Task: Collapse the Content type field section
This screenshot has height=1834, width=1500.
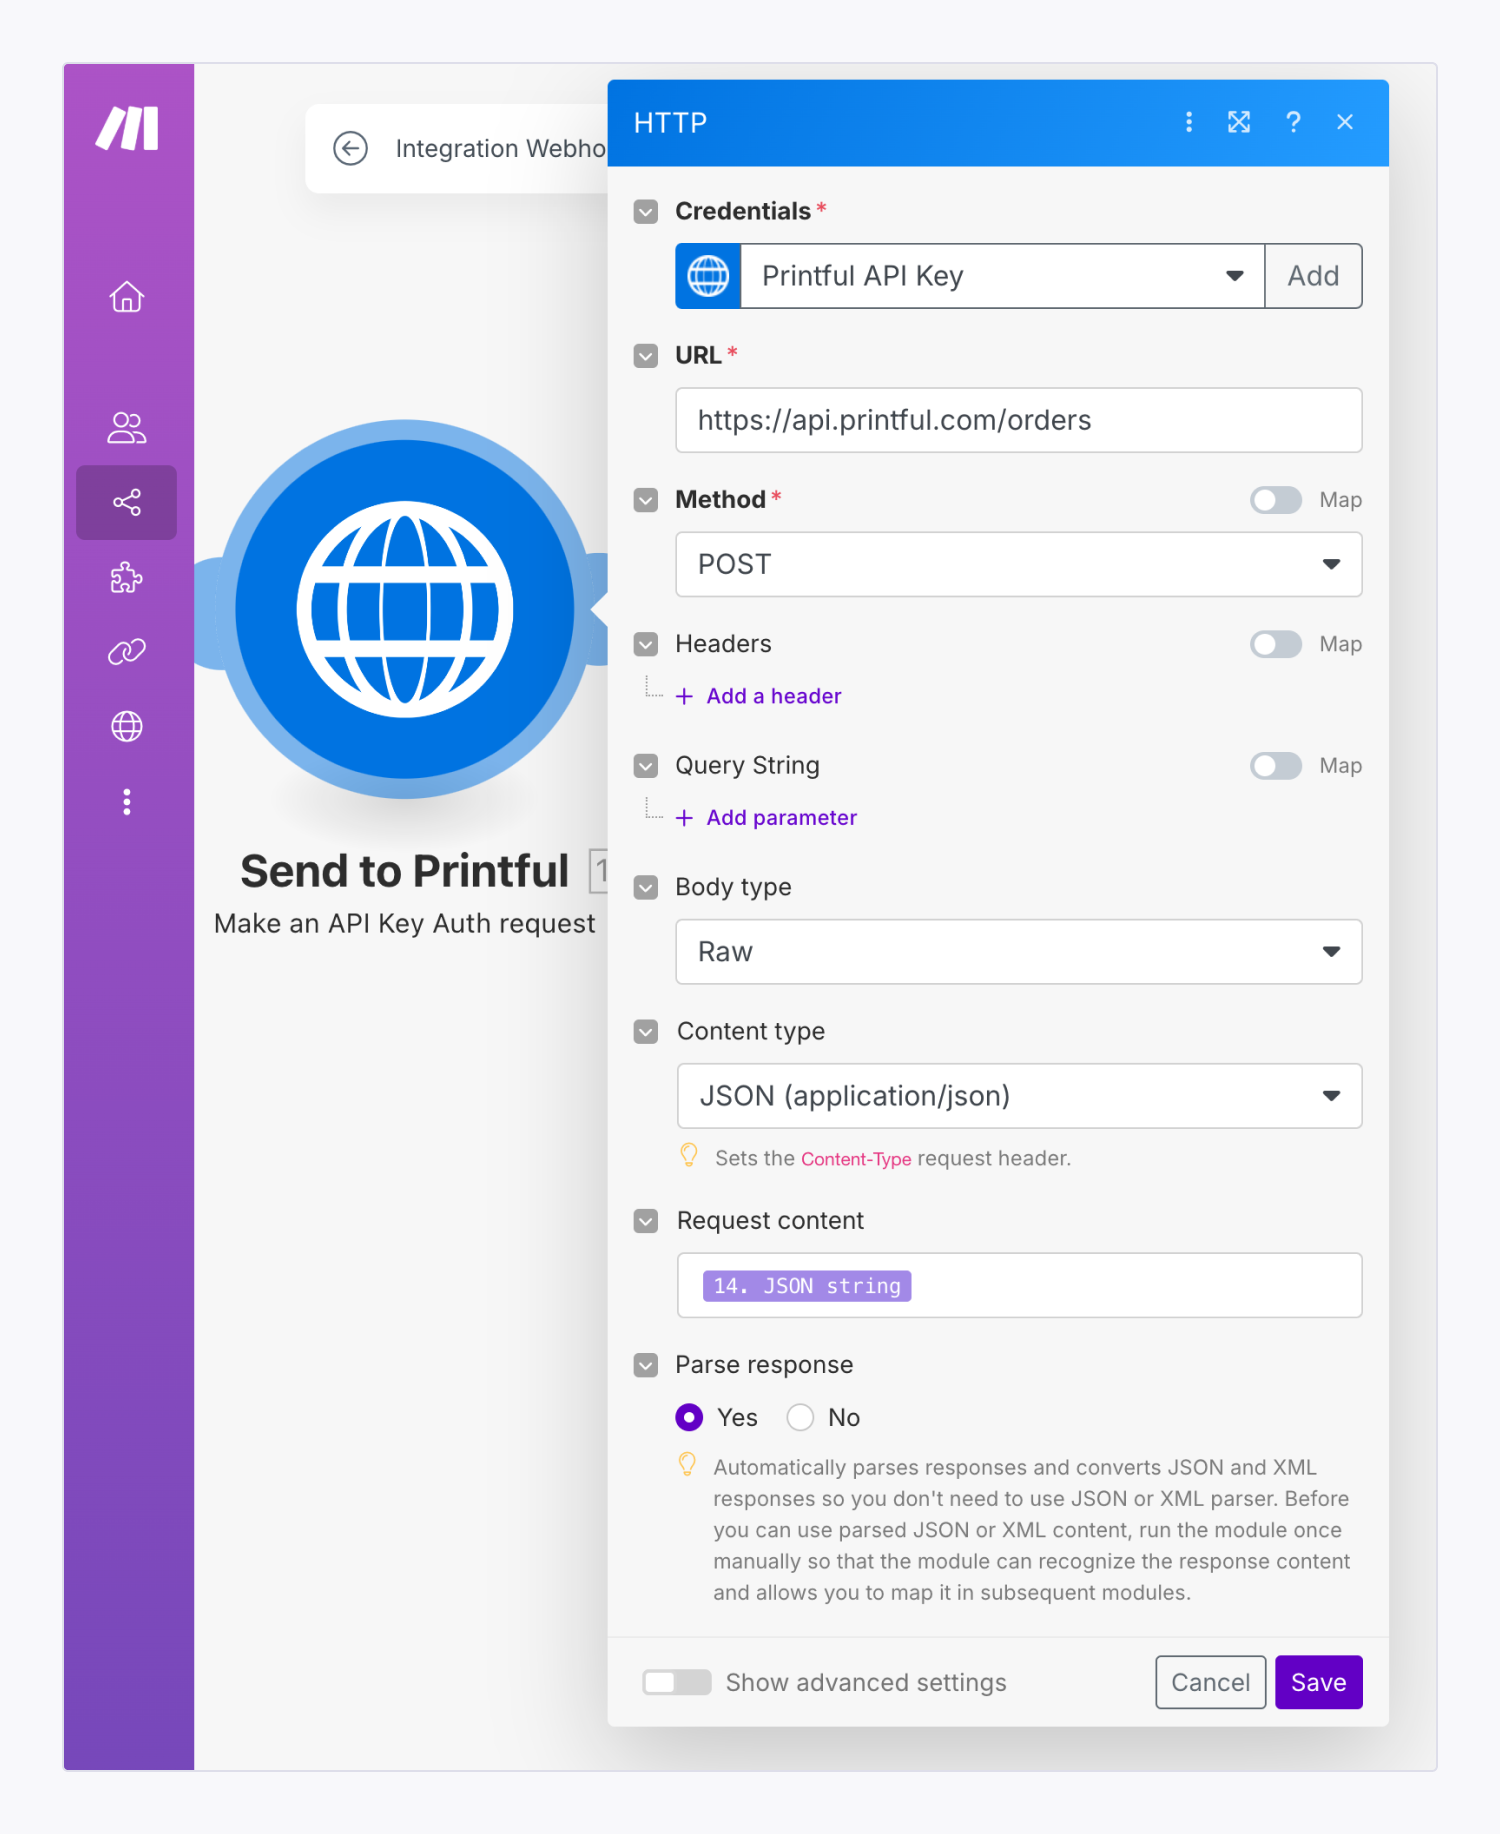Action: pos(646,1032)
